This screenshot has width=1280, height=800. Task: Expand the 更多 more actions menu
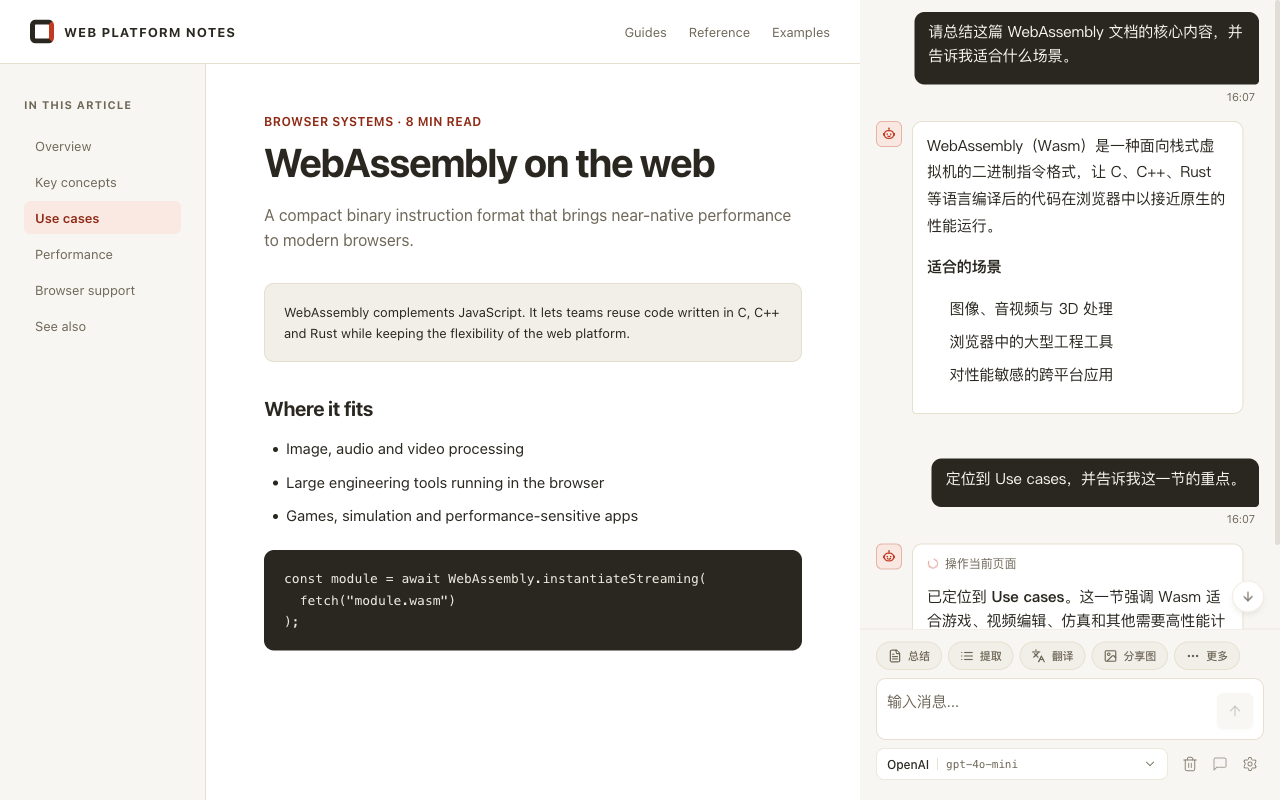(x=1207, y=656)
